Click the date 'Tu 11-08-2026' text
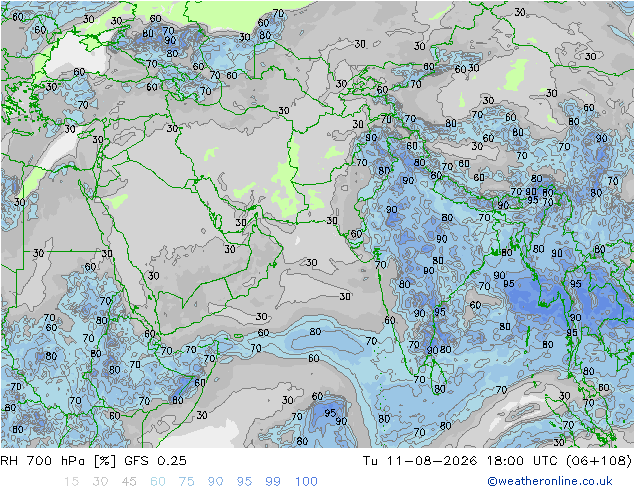Screen dimensions: 634x490 point(419,461)
